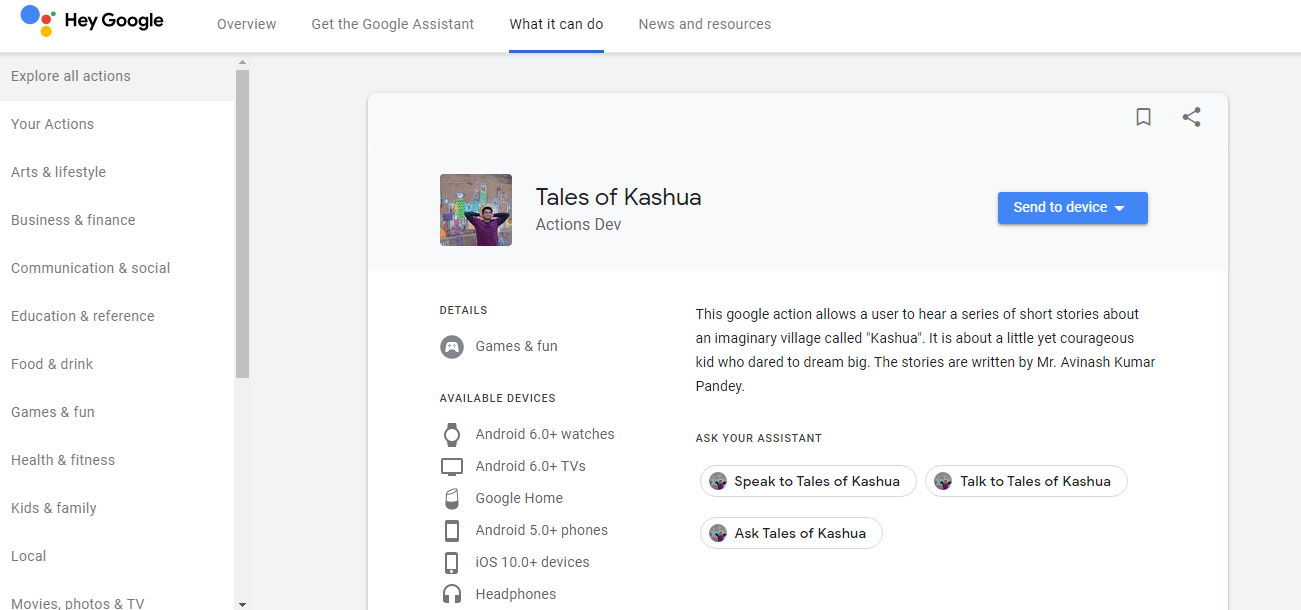
Task: Click the Android TVs device icon
Action: pos(452,466)
